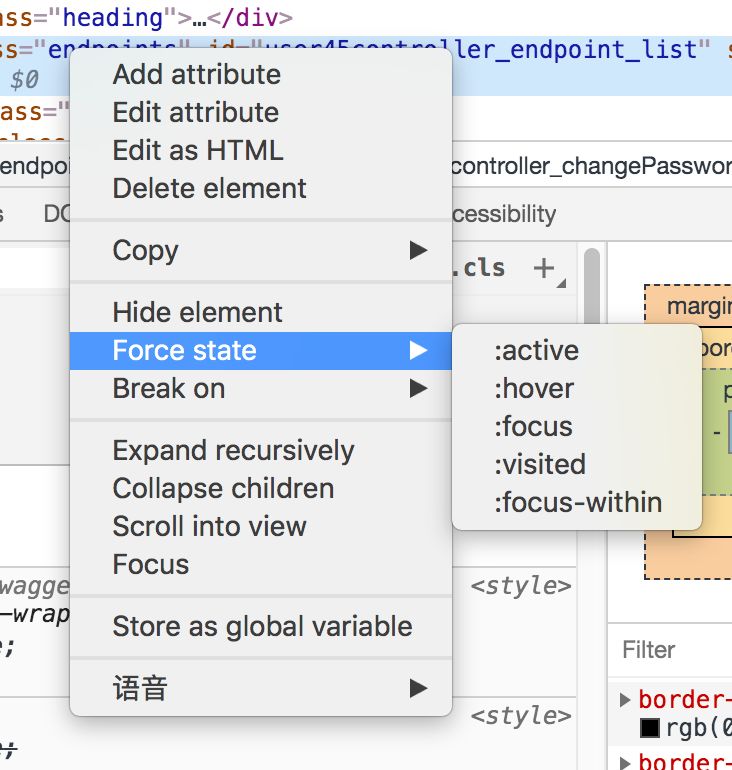
Task: Select the endpoint_list element row
Action: pyautogui.click(x=366, y=65)
